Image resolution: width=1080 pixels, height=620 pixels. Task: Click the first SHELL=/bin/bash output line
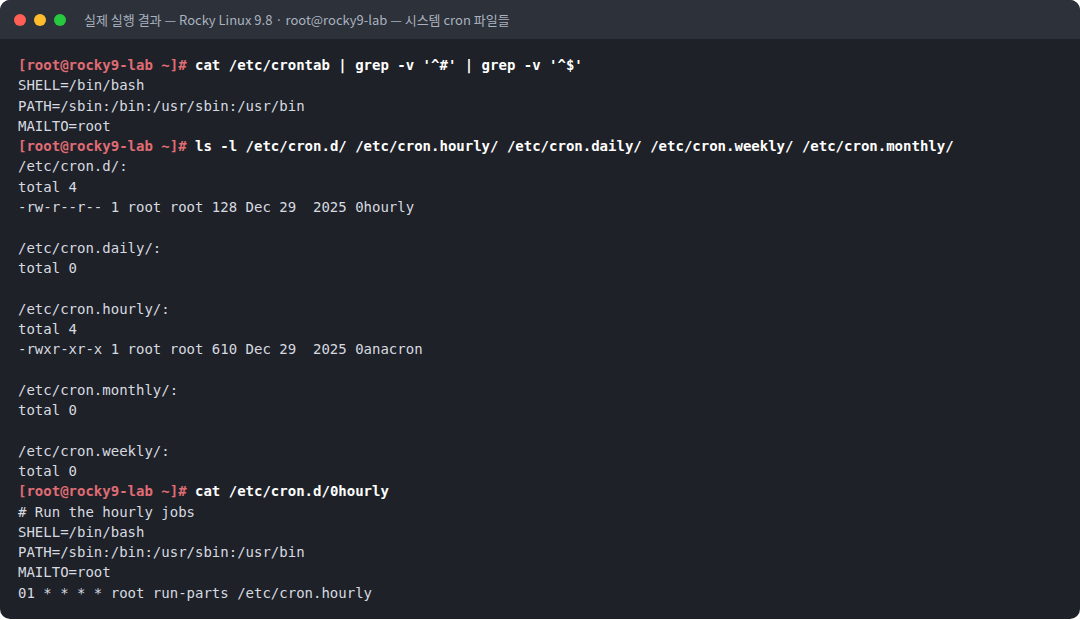pos(81,85)
